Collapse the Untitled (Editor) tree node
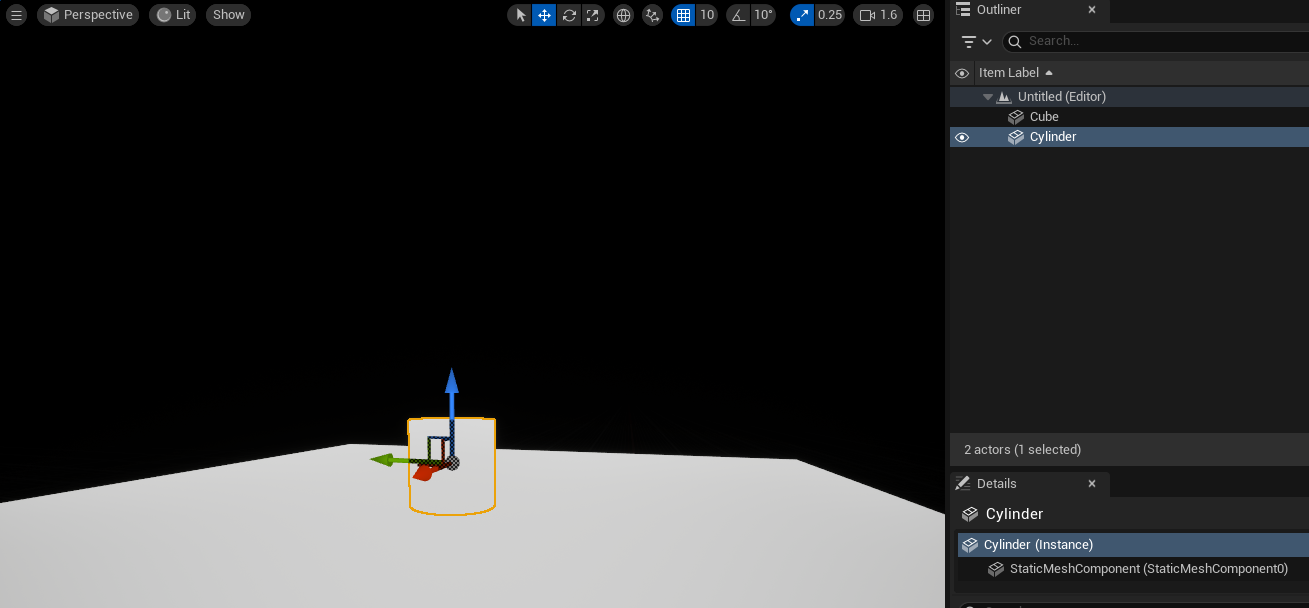The height and width of the screenshot is (608, 1309). (988, 97)
